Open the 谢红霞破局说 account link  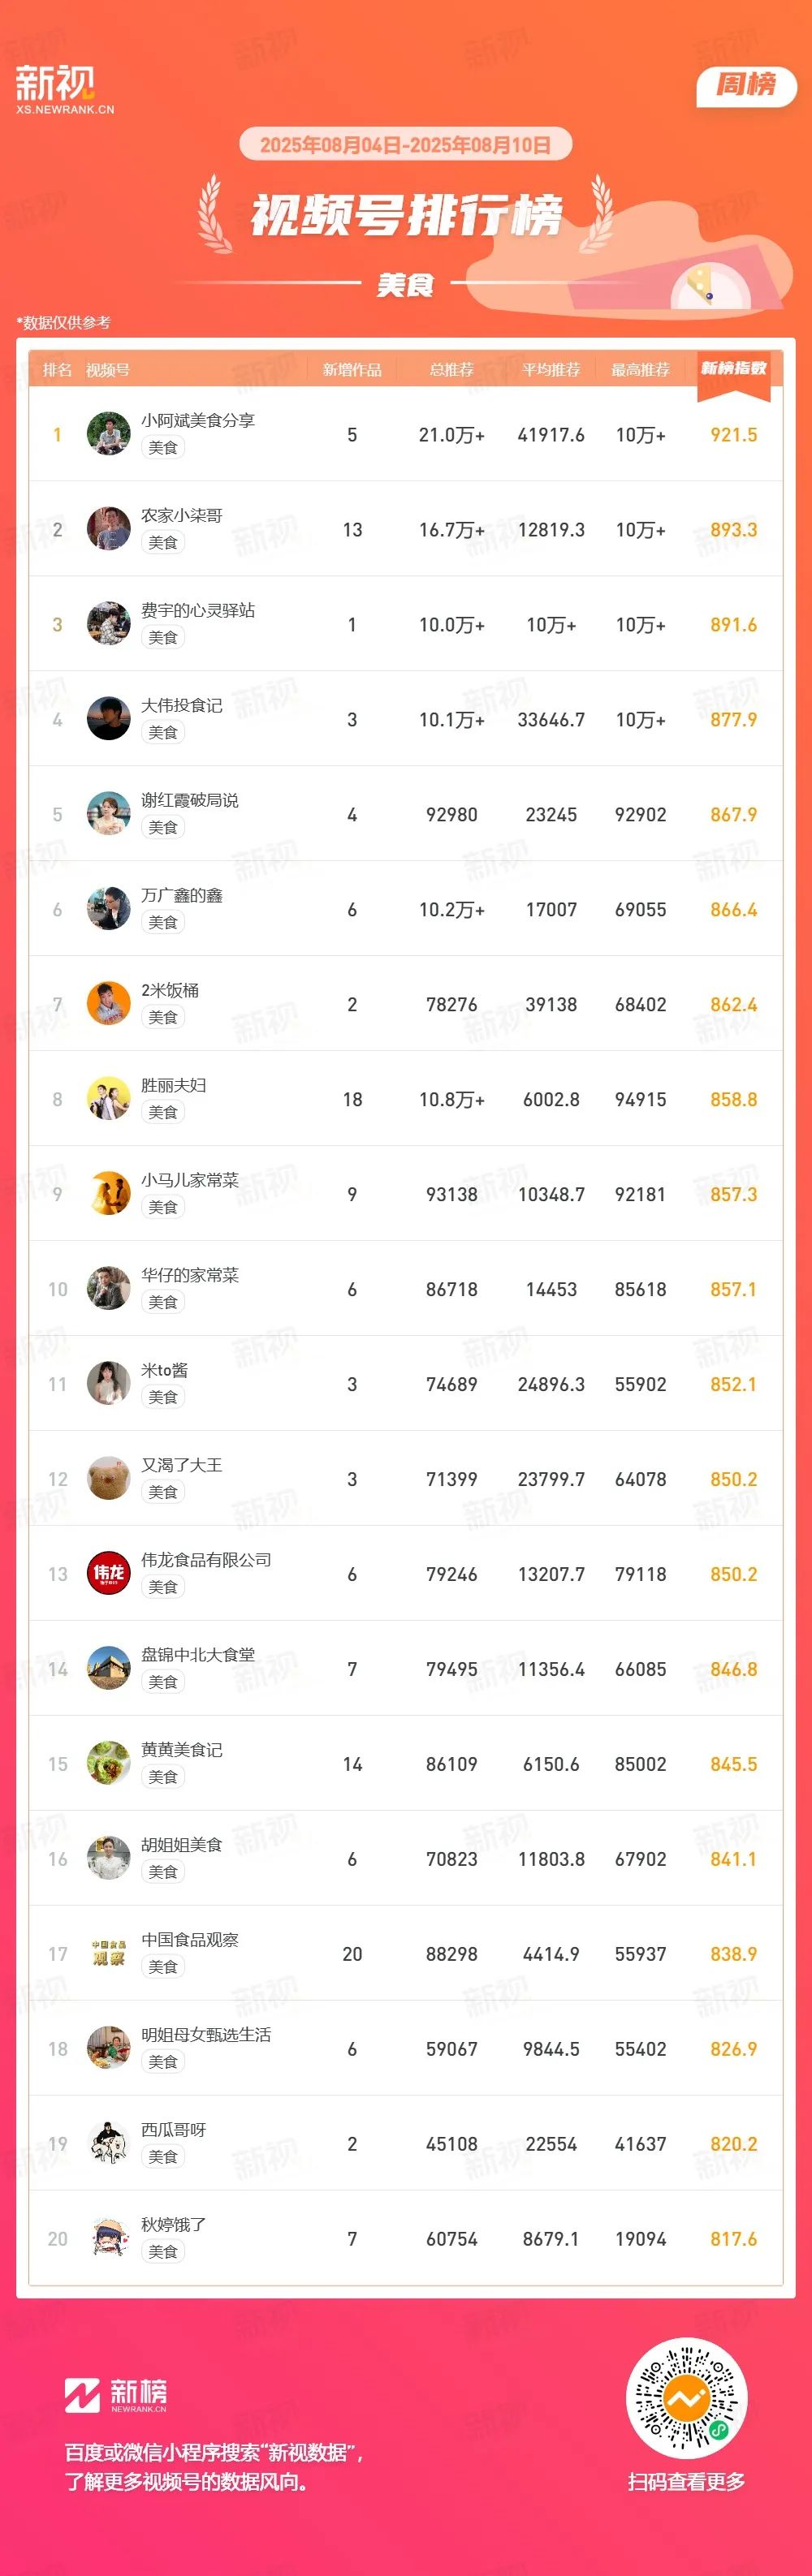point(190,800)
